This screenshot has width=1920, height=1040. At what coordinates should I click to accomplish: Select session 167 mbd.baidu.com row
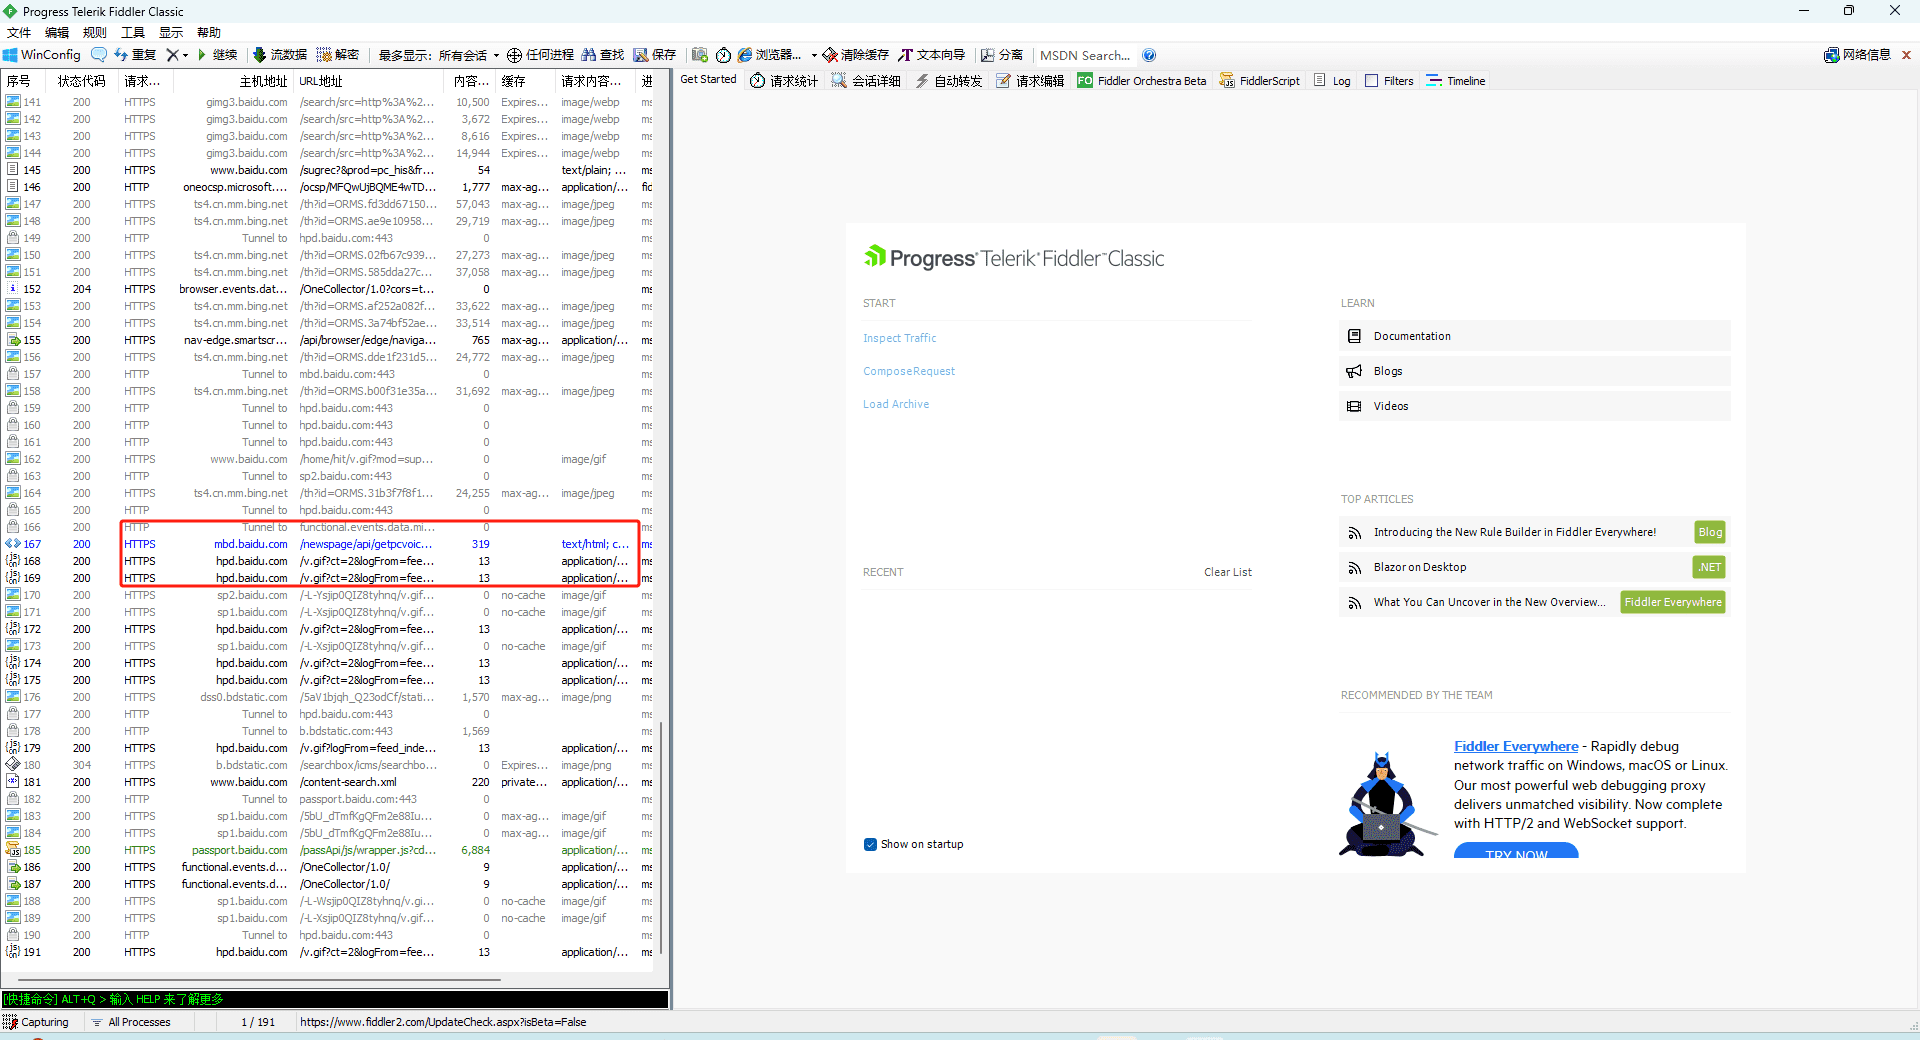point(328,544)
